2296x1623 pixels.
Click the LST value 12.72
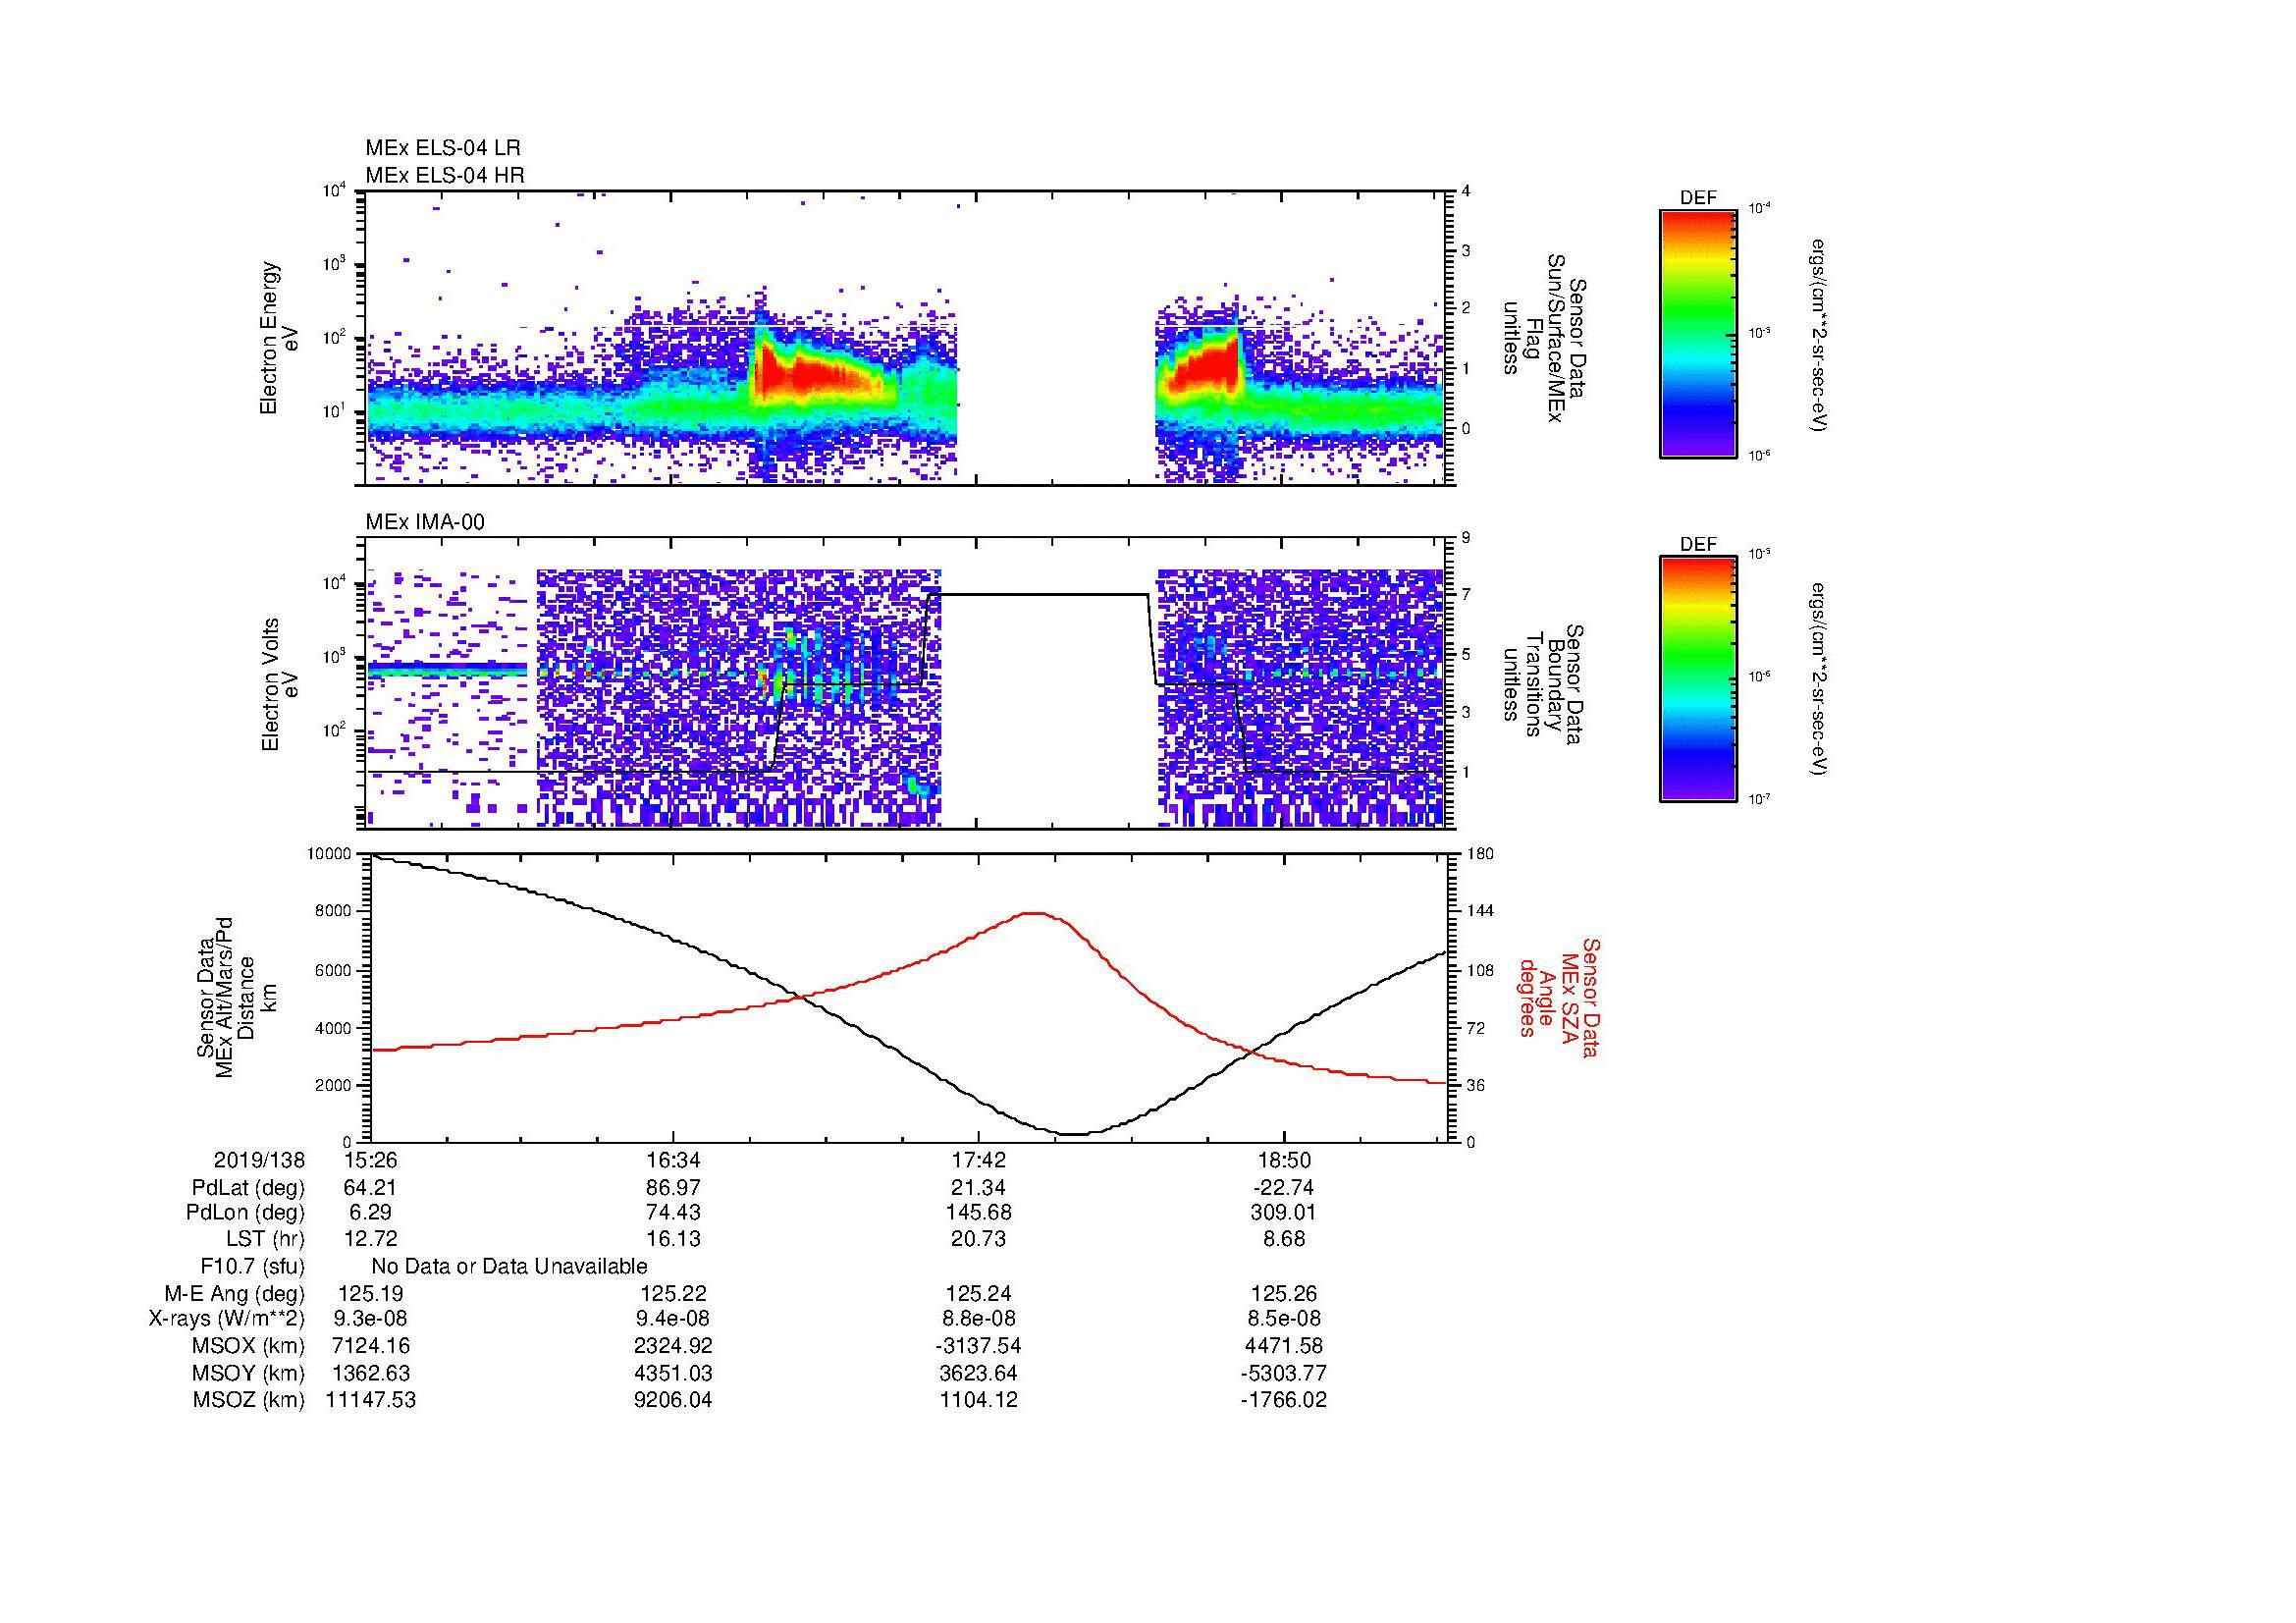371,1240
